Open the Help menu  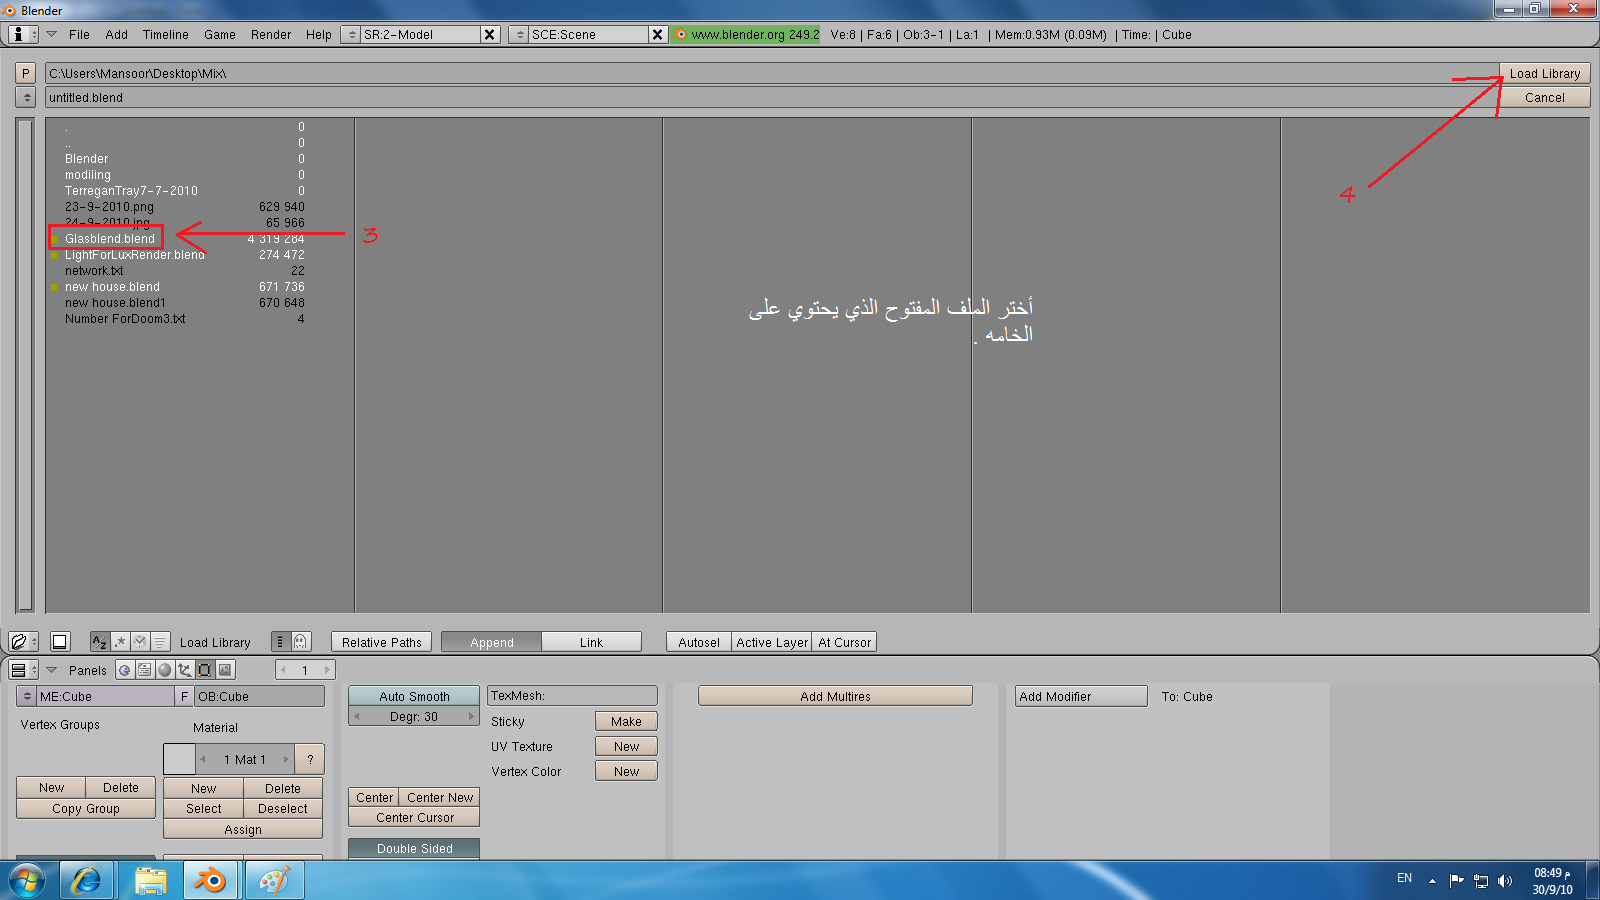[319, 34]
